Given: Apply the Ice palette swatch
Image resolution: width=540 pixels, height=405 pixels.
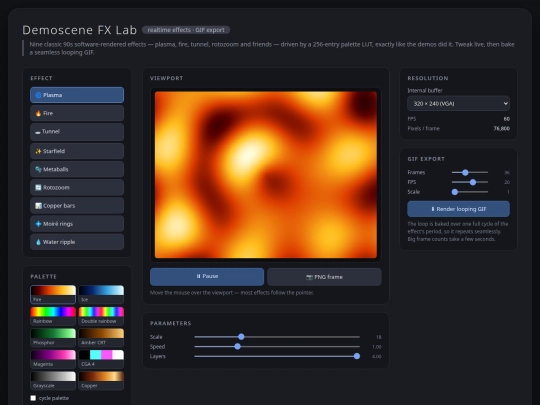Looking at the screenshot, I should 101,294.
